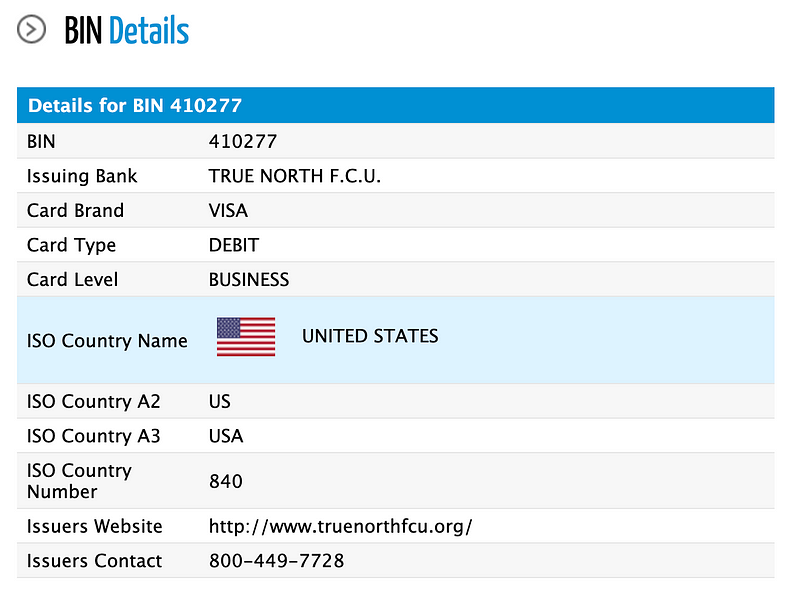Viewport: 800px width, 595px height.
Task: Select the Card Level row label
Action: (x=72, y=280)
